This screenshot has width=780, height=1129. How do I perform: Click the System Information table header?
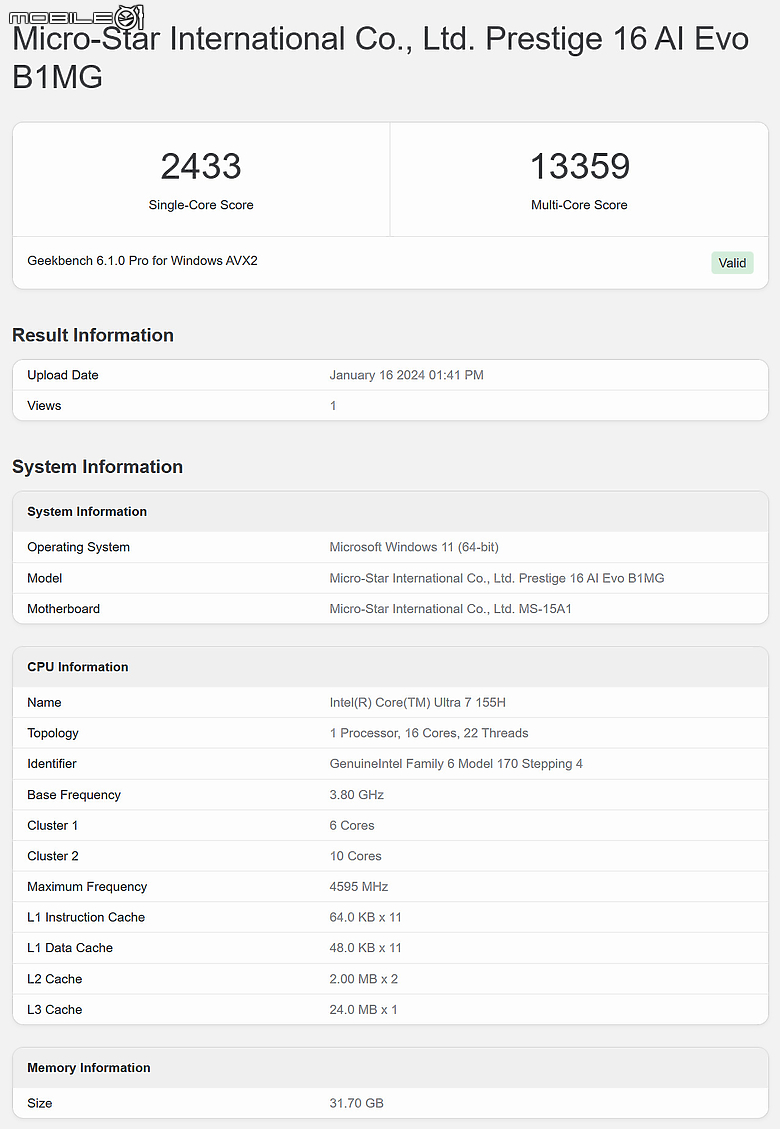pos(87,512)
